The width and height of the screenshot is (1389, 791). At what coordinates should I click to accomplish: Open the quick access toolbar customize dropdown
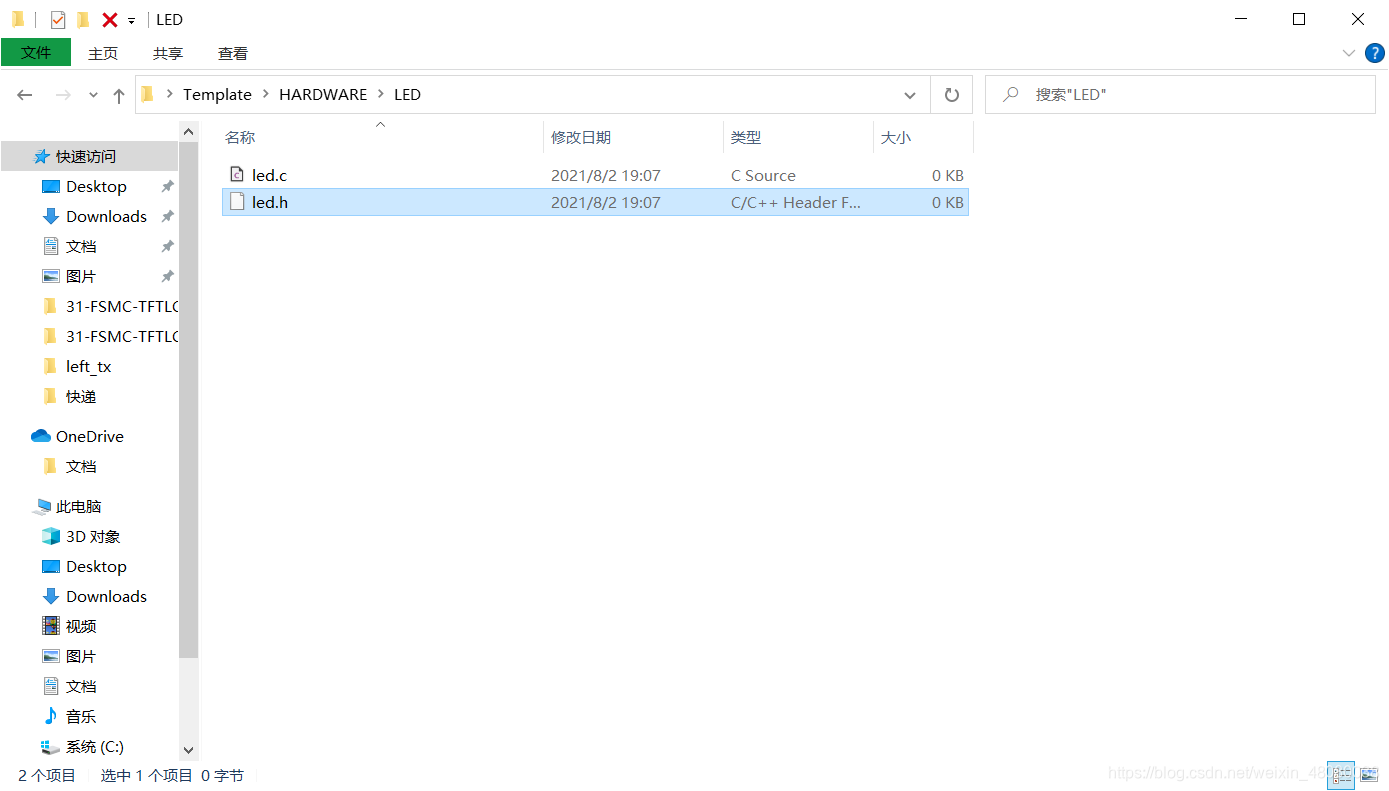pos(131,20)
